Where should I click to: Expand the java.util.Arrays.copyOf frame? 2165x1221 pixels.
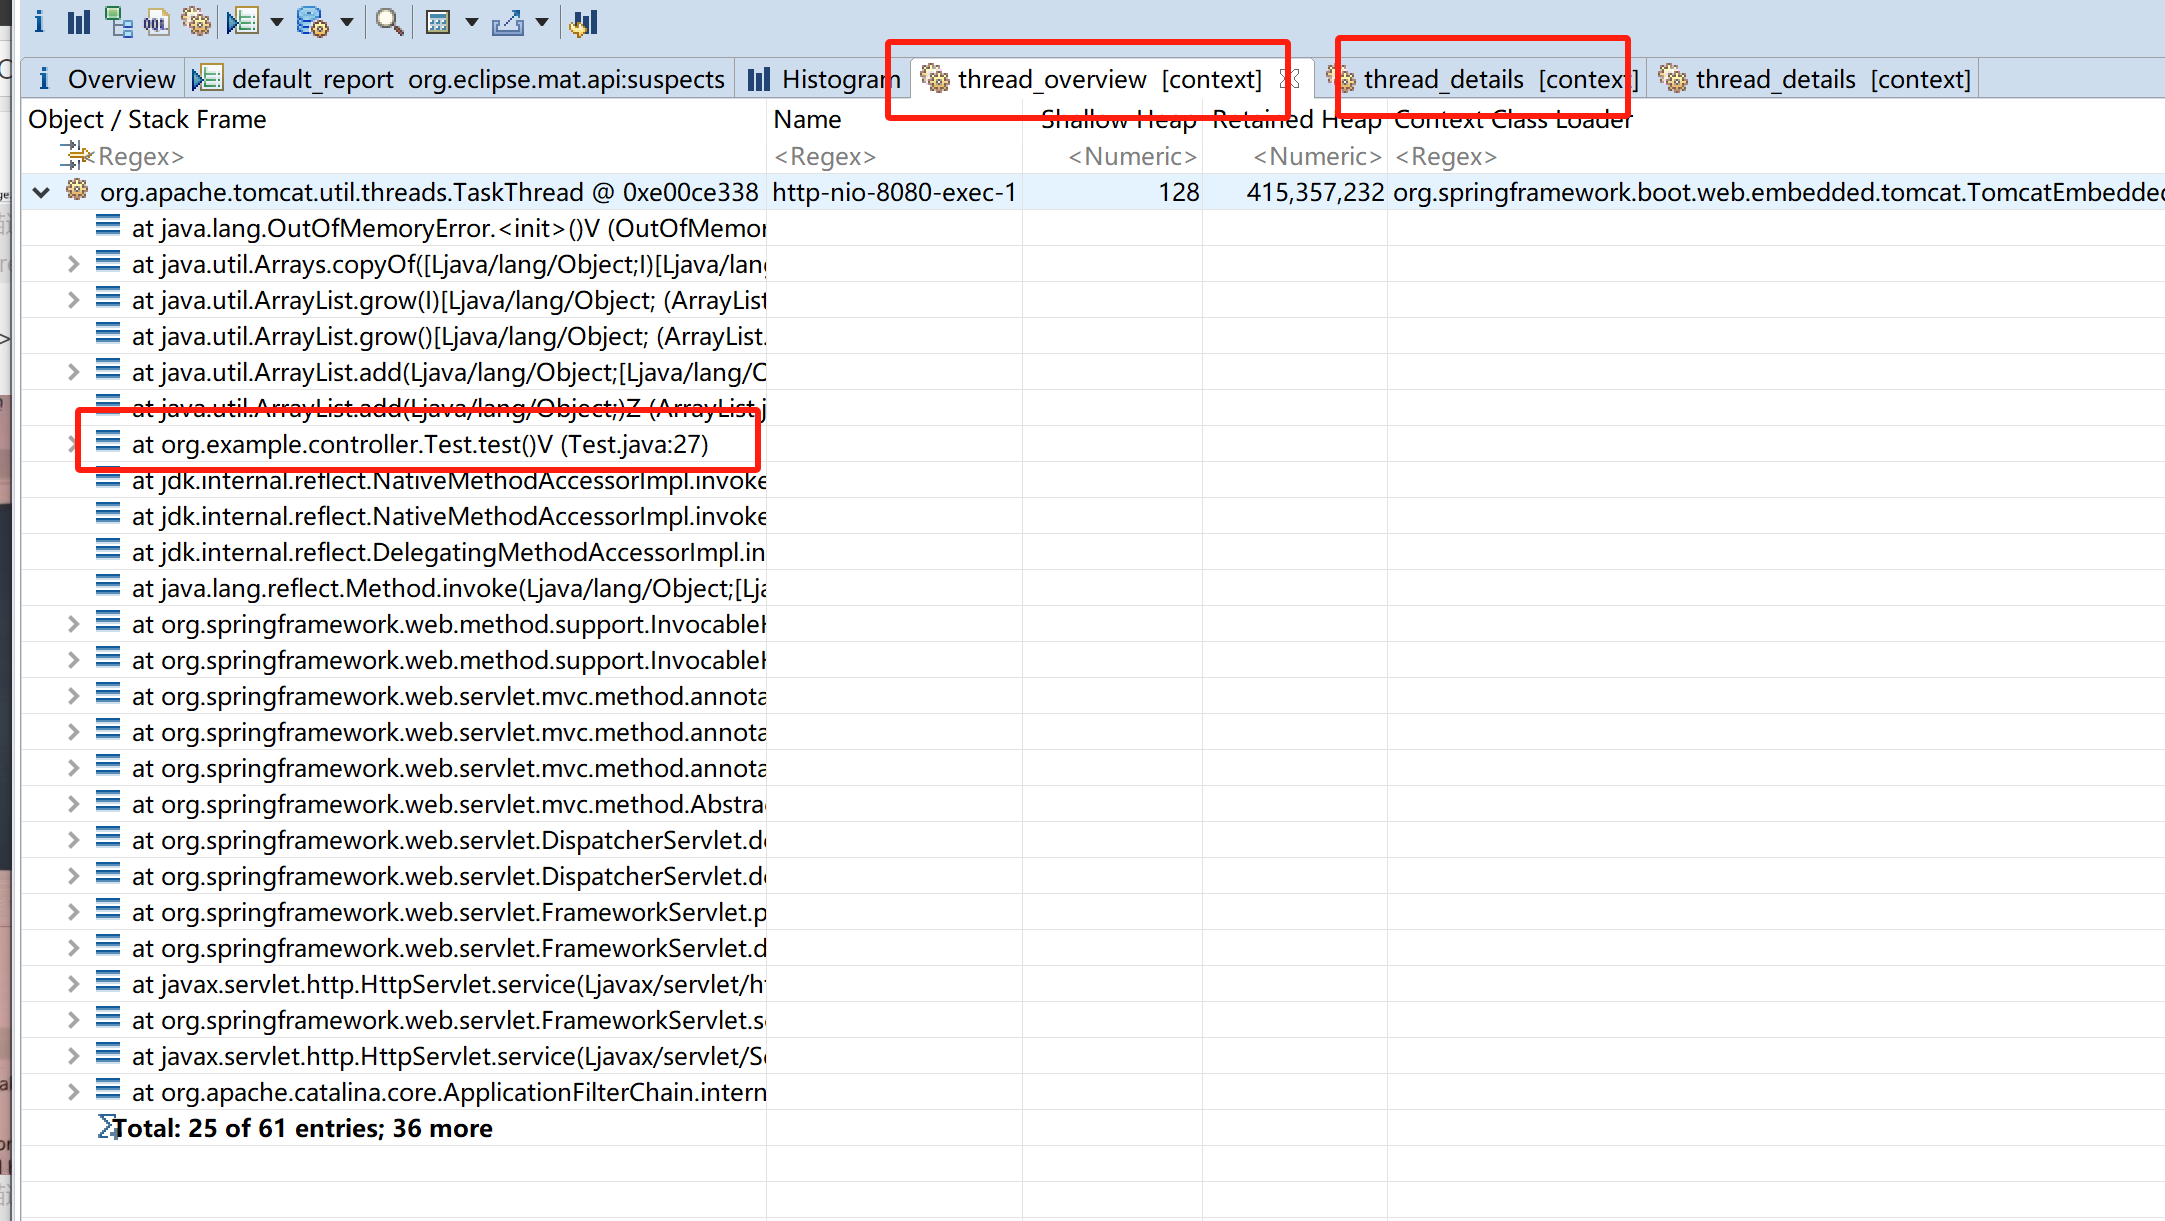(73, 264)
